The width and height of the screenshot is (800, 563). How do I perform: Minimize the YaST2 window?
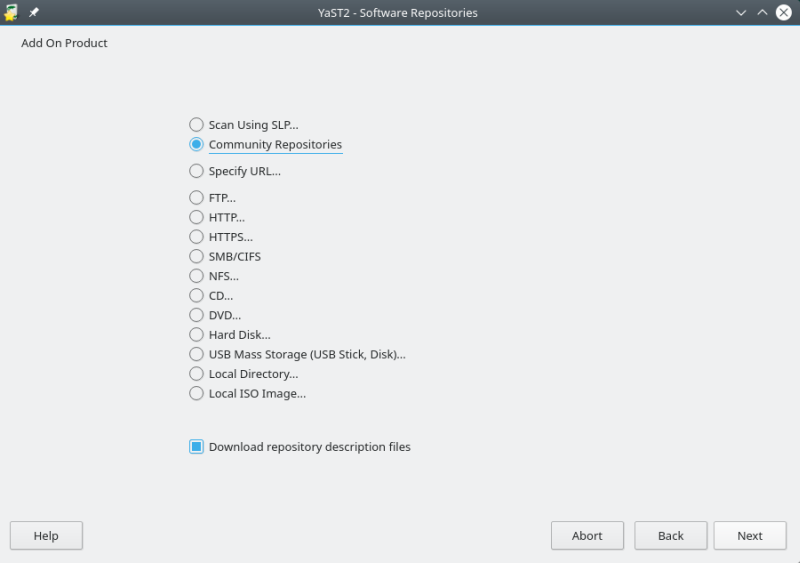tap(741, 12)
